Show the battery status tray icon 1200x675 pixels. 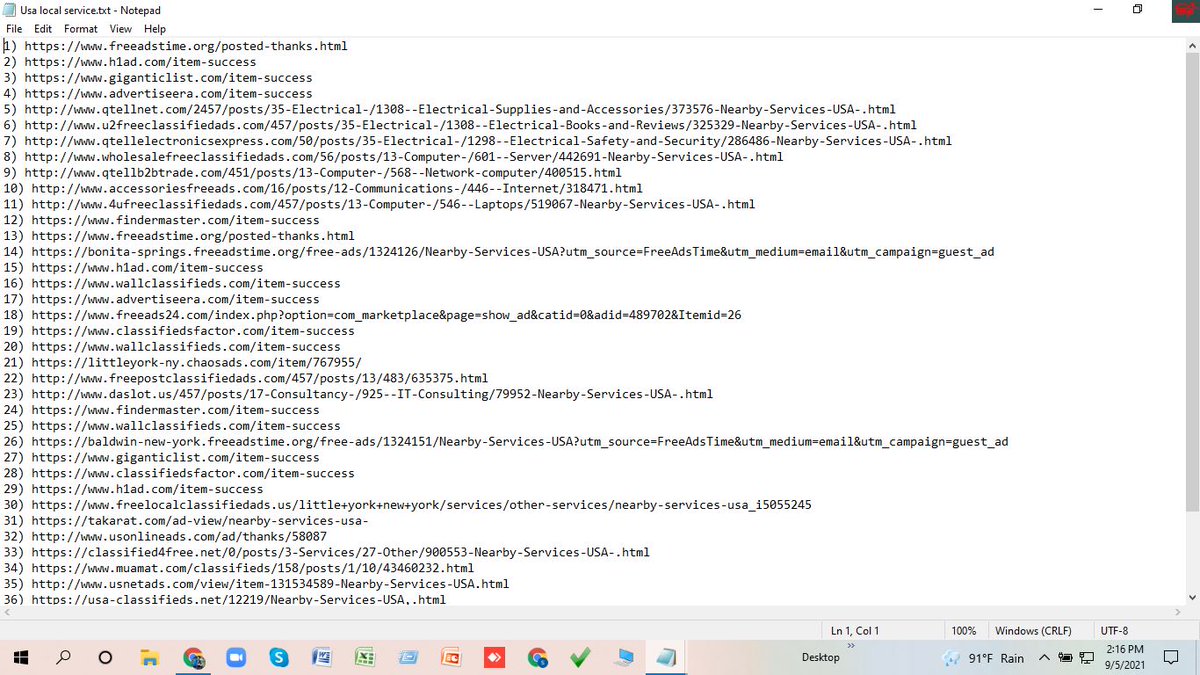[1066, 658]
